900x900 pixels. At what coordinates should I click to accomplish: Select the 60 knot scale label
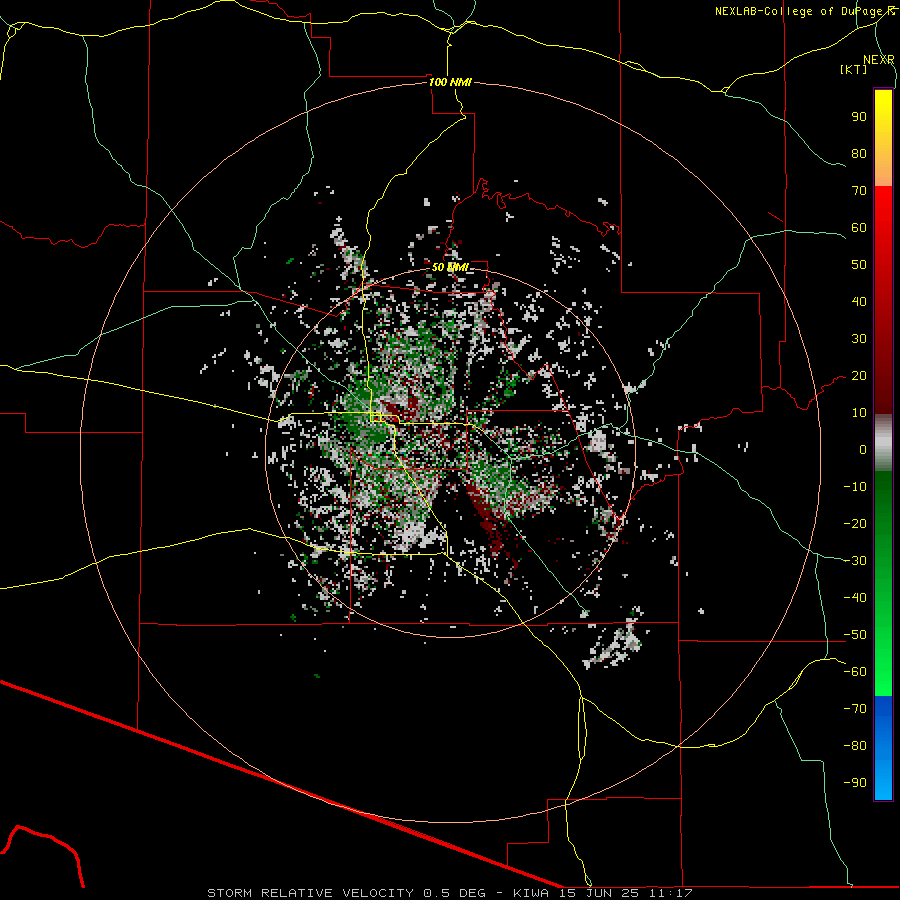point(859,228)
